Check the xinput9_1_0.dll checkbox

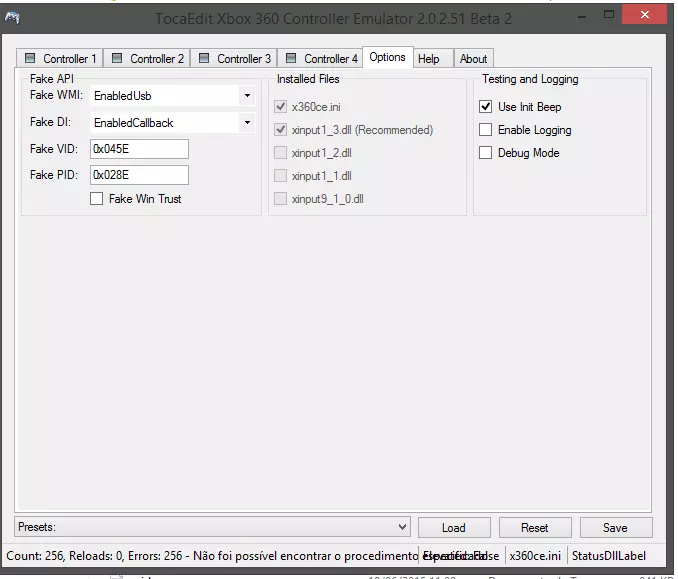281,199
